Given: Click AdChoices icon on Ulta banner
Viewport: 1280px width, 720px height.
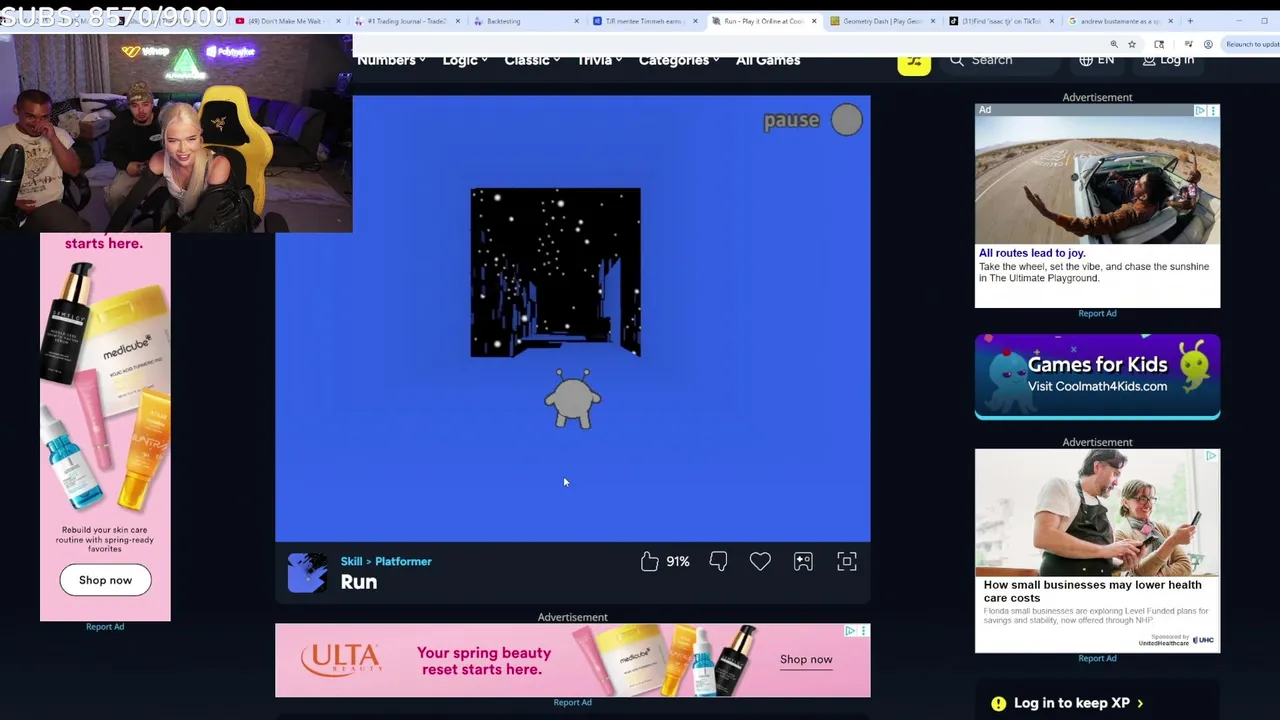Looking at the screenshot, I should (x=850, y=631).
